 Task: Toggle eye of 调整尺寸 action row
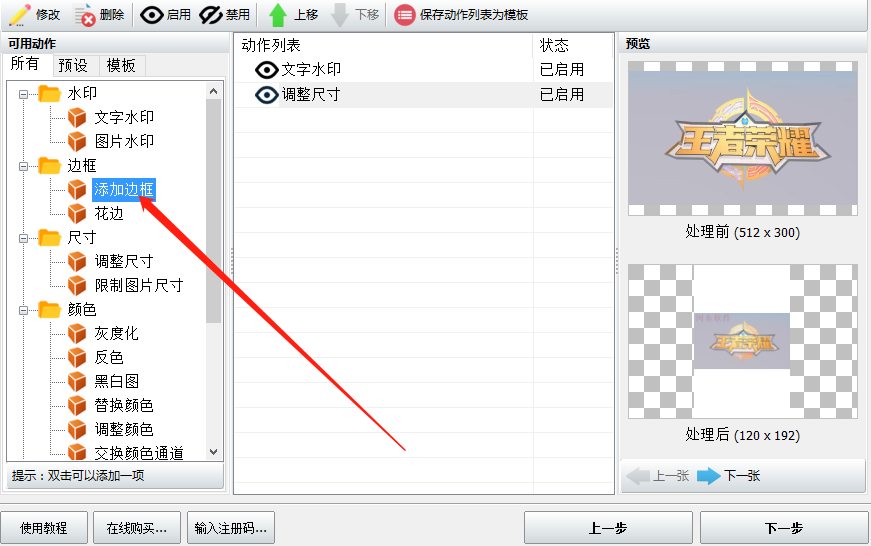coord(267,95)
